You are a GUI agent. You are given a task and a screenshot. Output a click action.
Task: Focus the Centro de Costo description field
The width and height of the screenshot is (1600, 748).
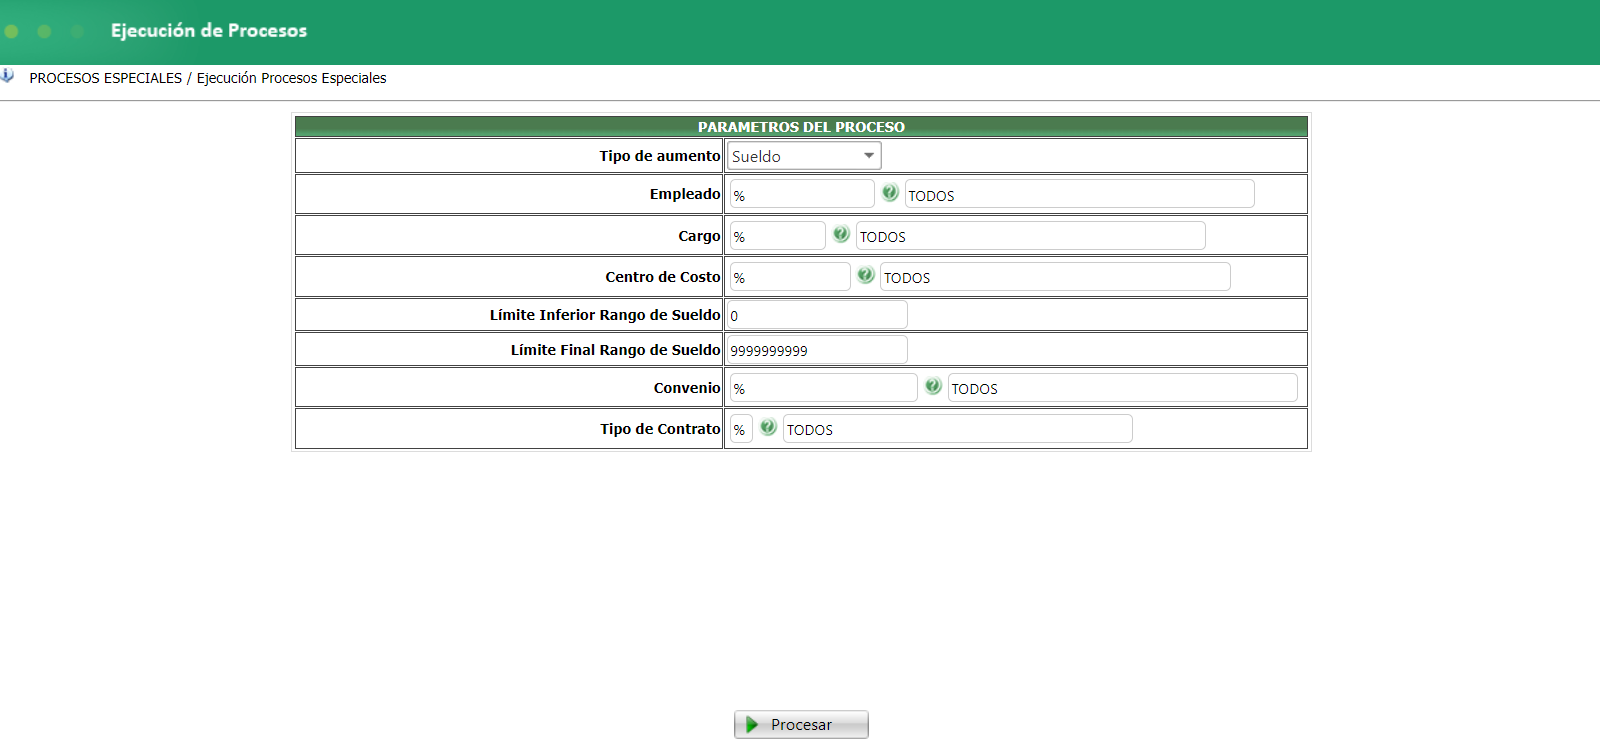click(1055, 276)
